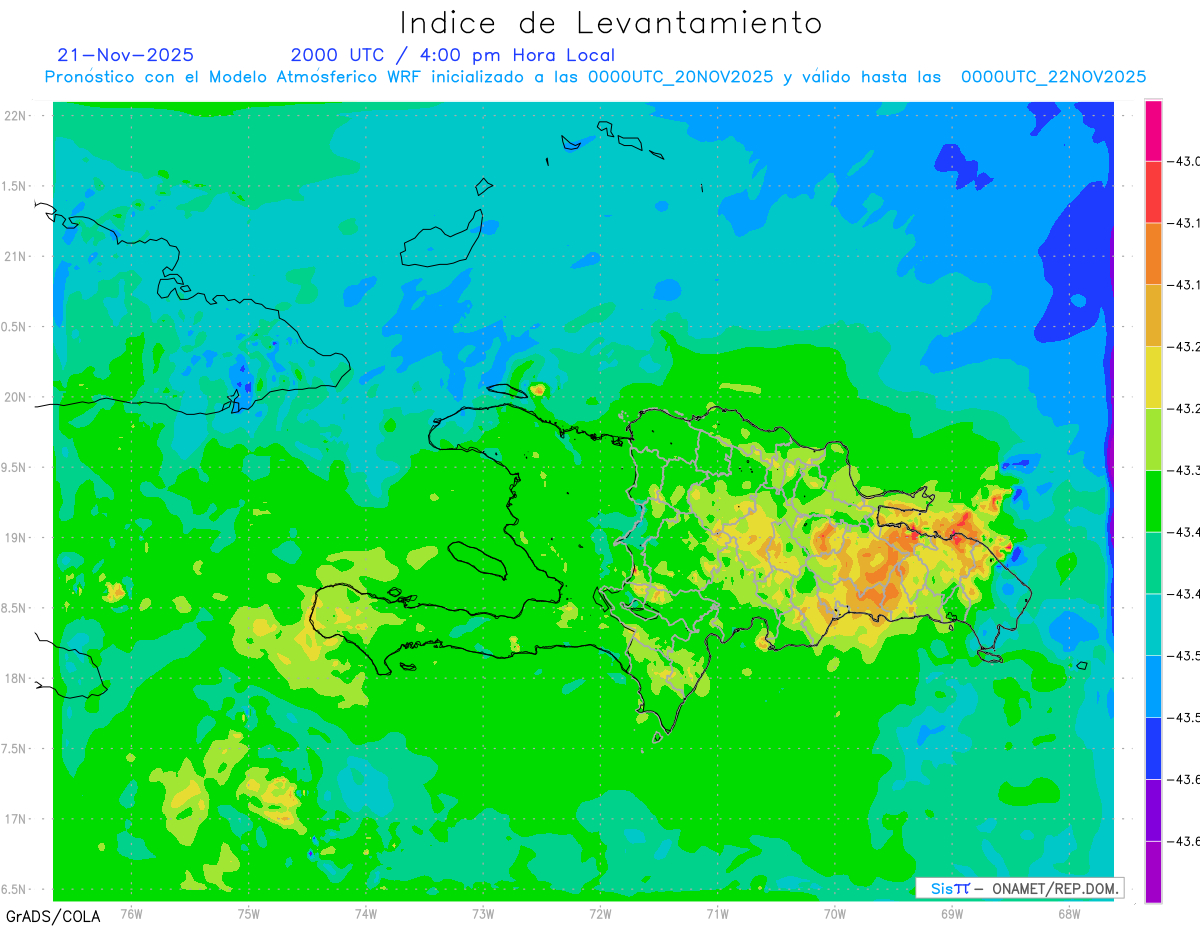The height and width of the screenshot is (927, 1200).
Task: Click the "17N" latitude label
Action: (16, 820)
